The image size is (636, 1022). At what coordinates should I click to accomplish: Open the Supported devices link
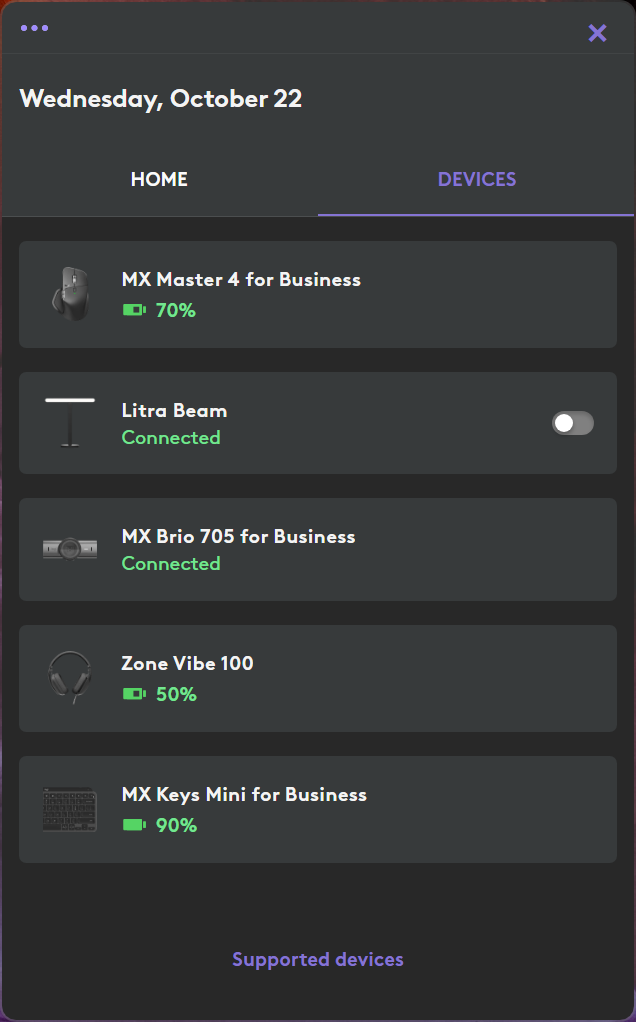[318, 959]
